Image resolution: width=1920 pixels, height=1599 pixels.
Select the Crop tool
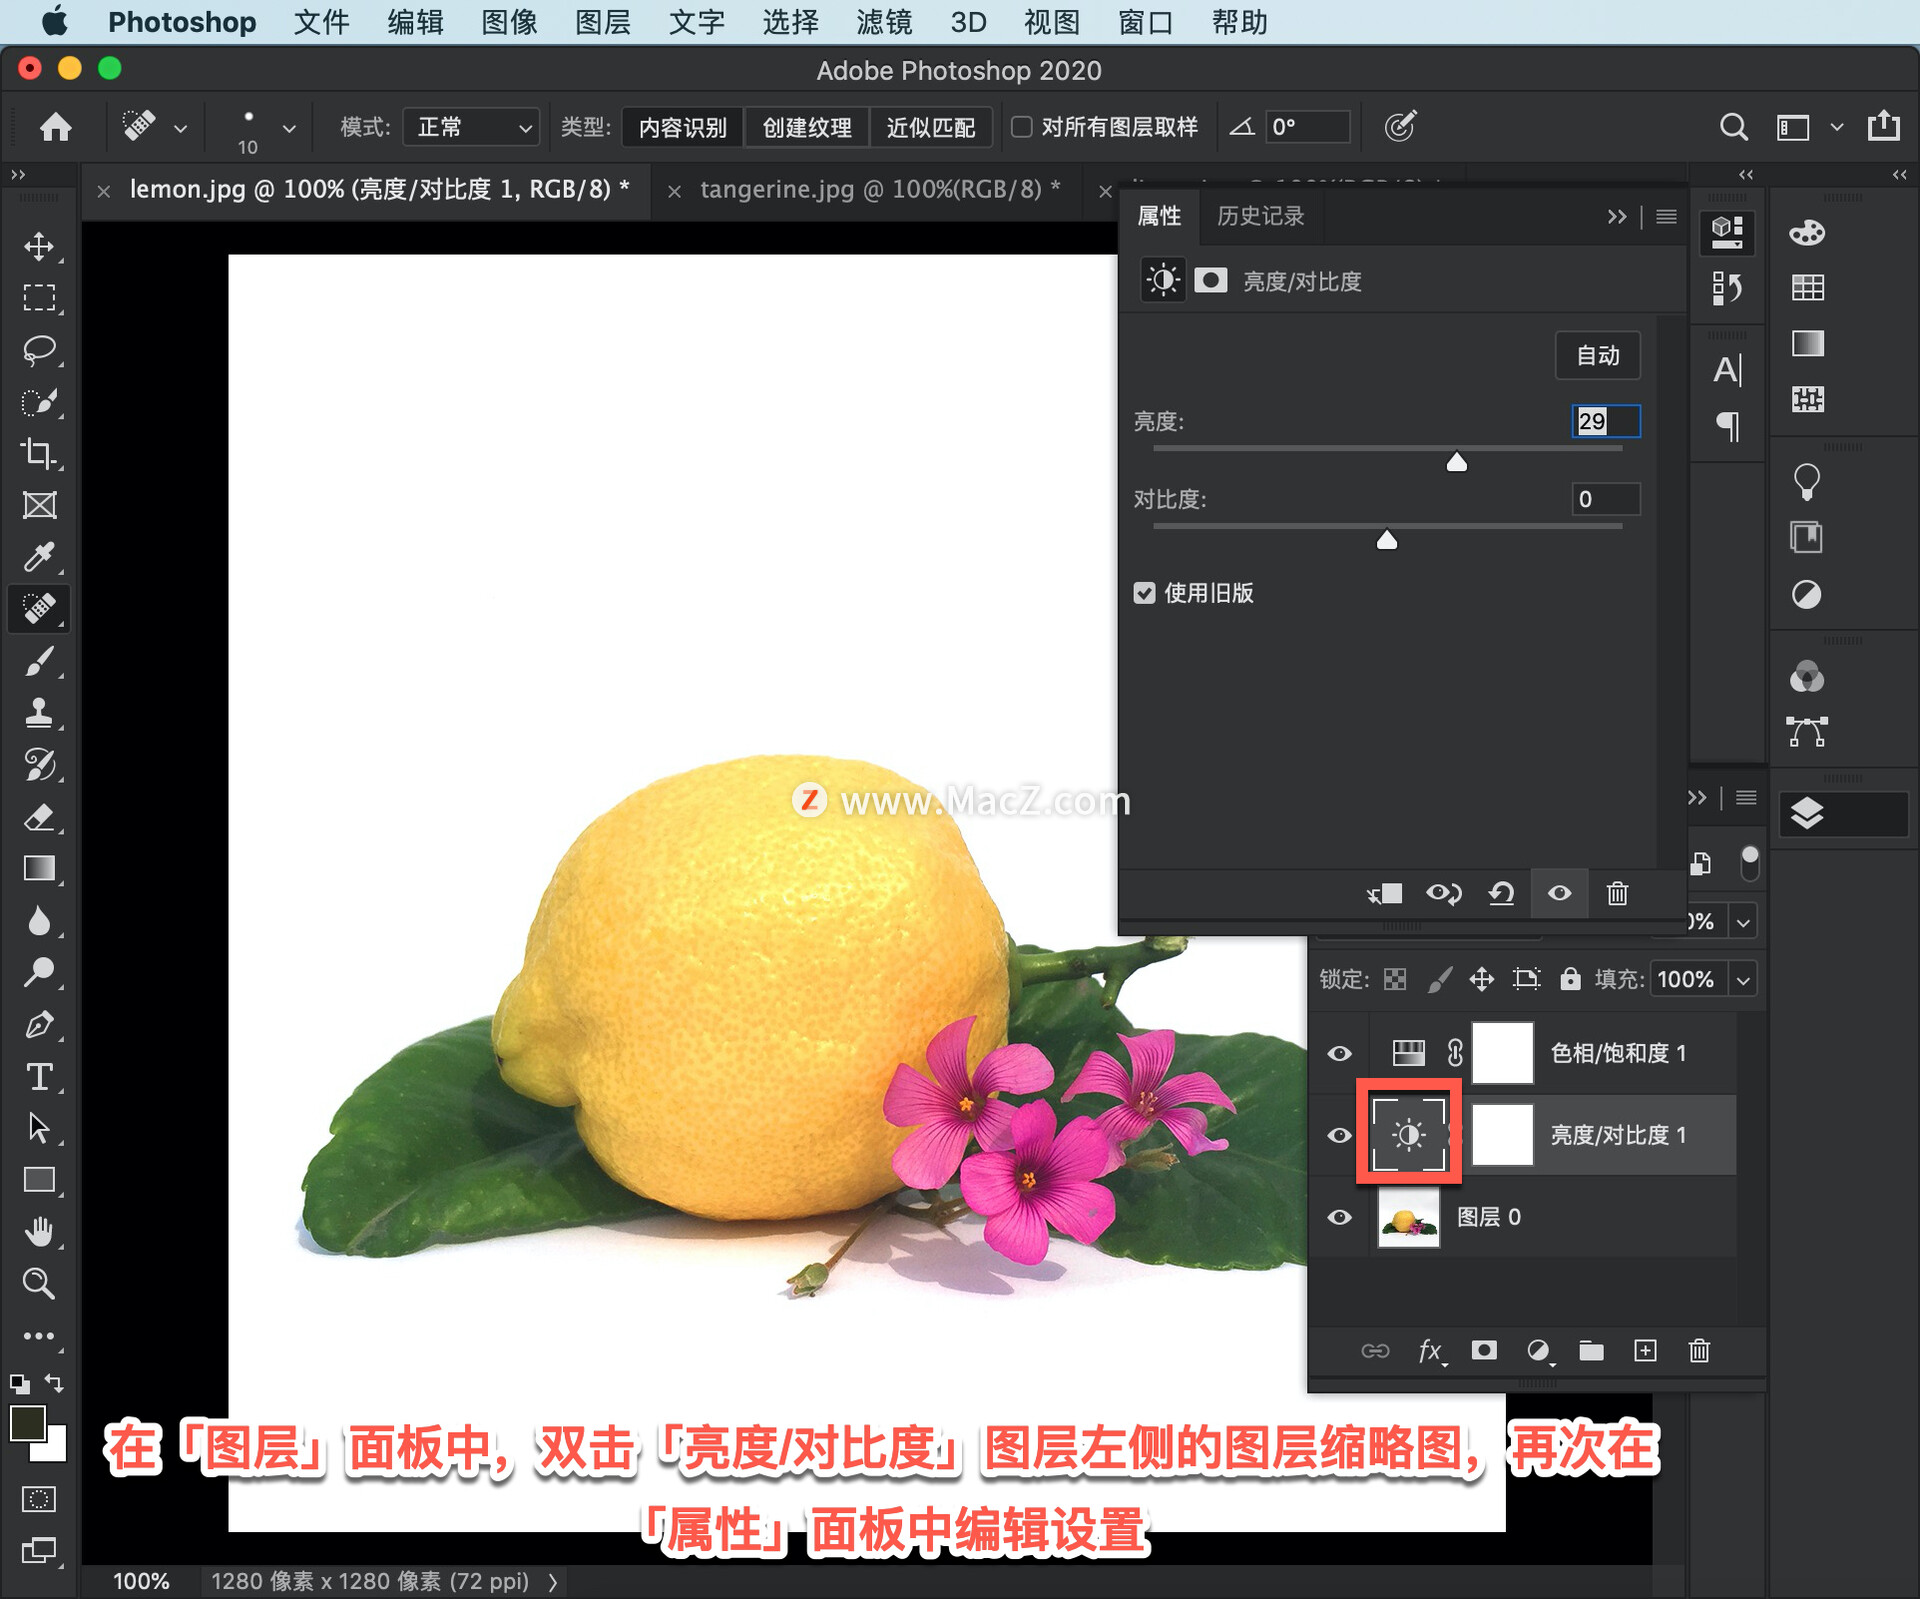point(39,453)
